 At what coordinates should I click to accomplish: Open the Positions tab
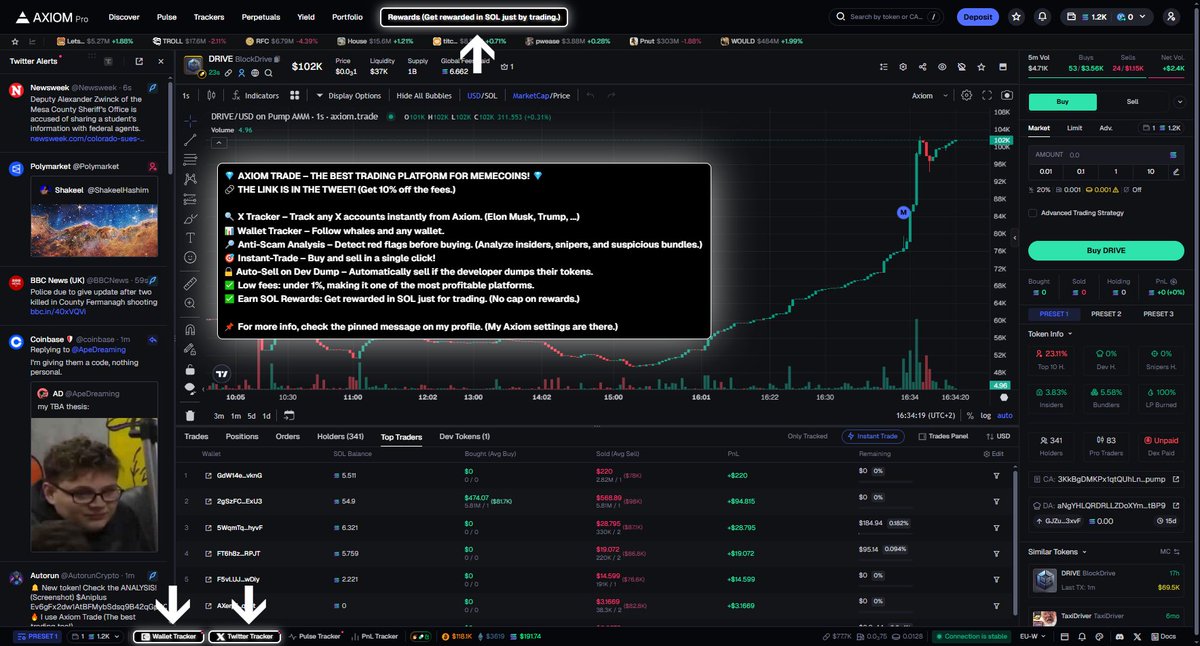coord(242,437)
